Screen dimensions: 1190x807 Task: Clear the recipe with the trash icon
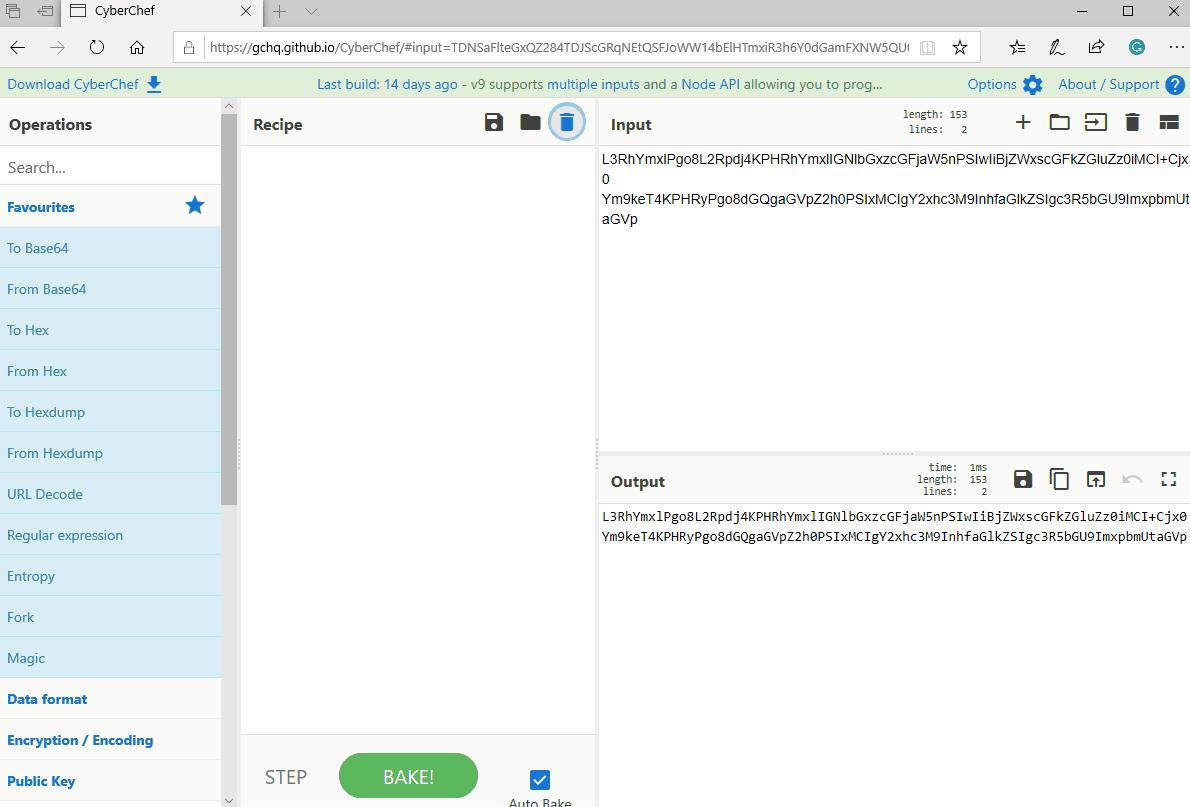click(567, 122)
